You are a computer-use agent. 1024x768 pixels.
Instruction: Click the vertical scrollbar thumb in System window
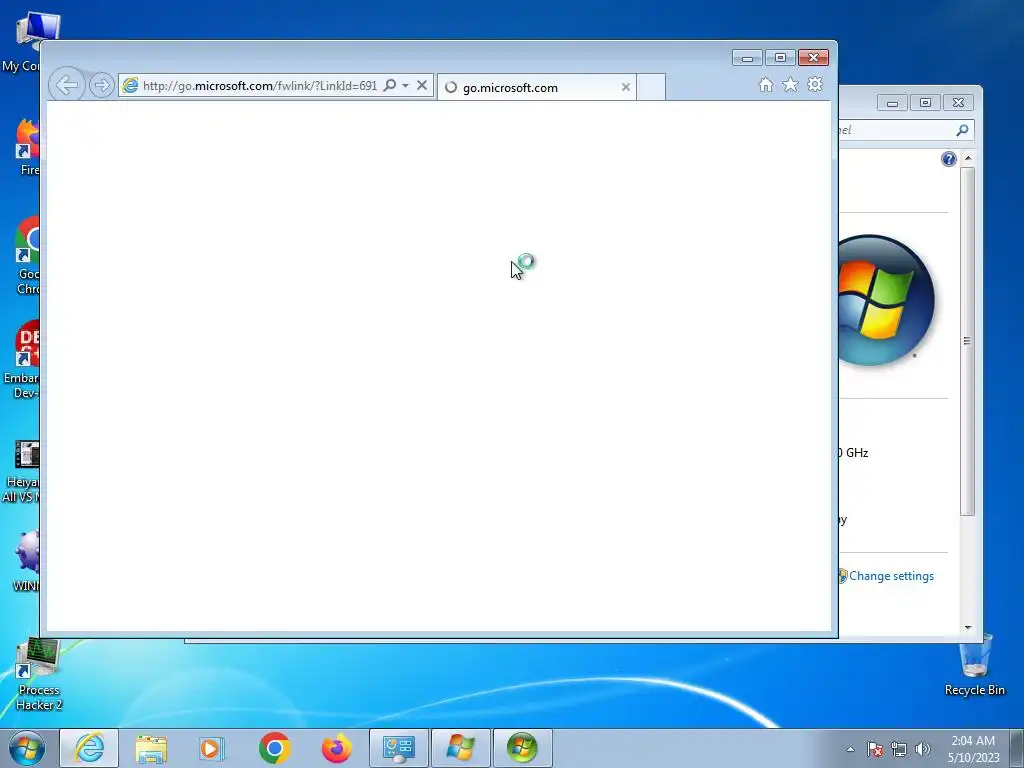968,341
